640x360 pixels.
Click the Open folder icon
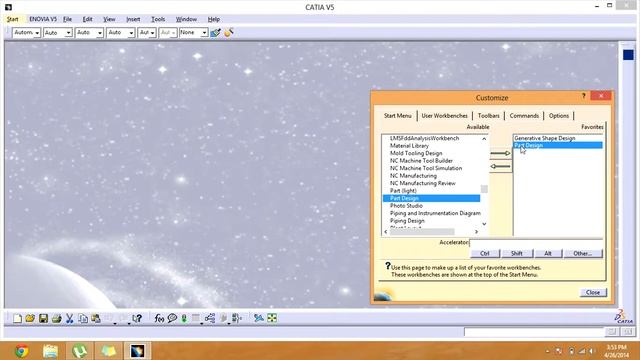(30, 318)
